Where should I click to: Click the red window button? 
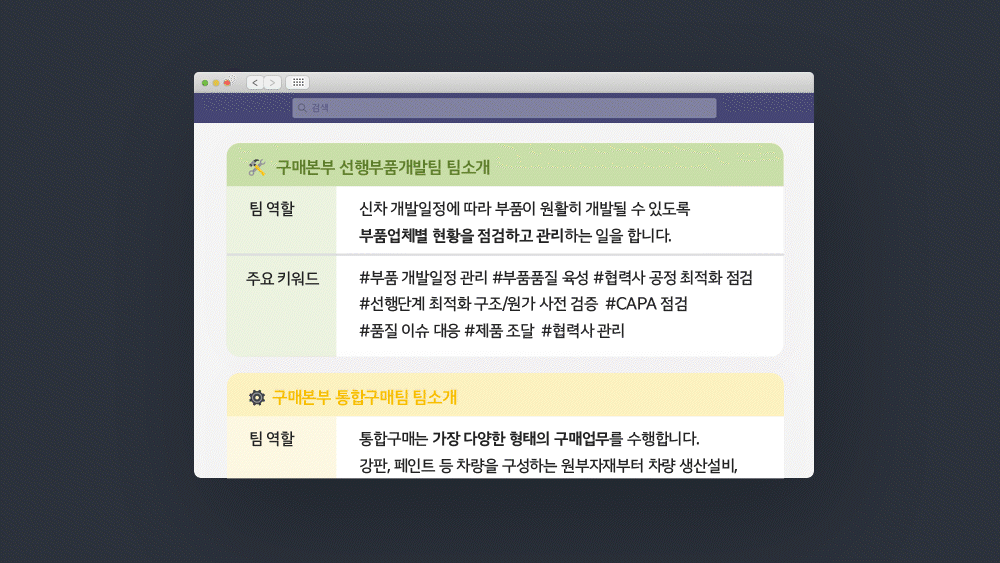tap(227, 83)
